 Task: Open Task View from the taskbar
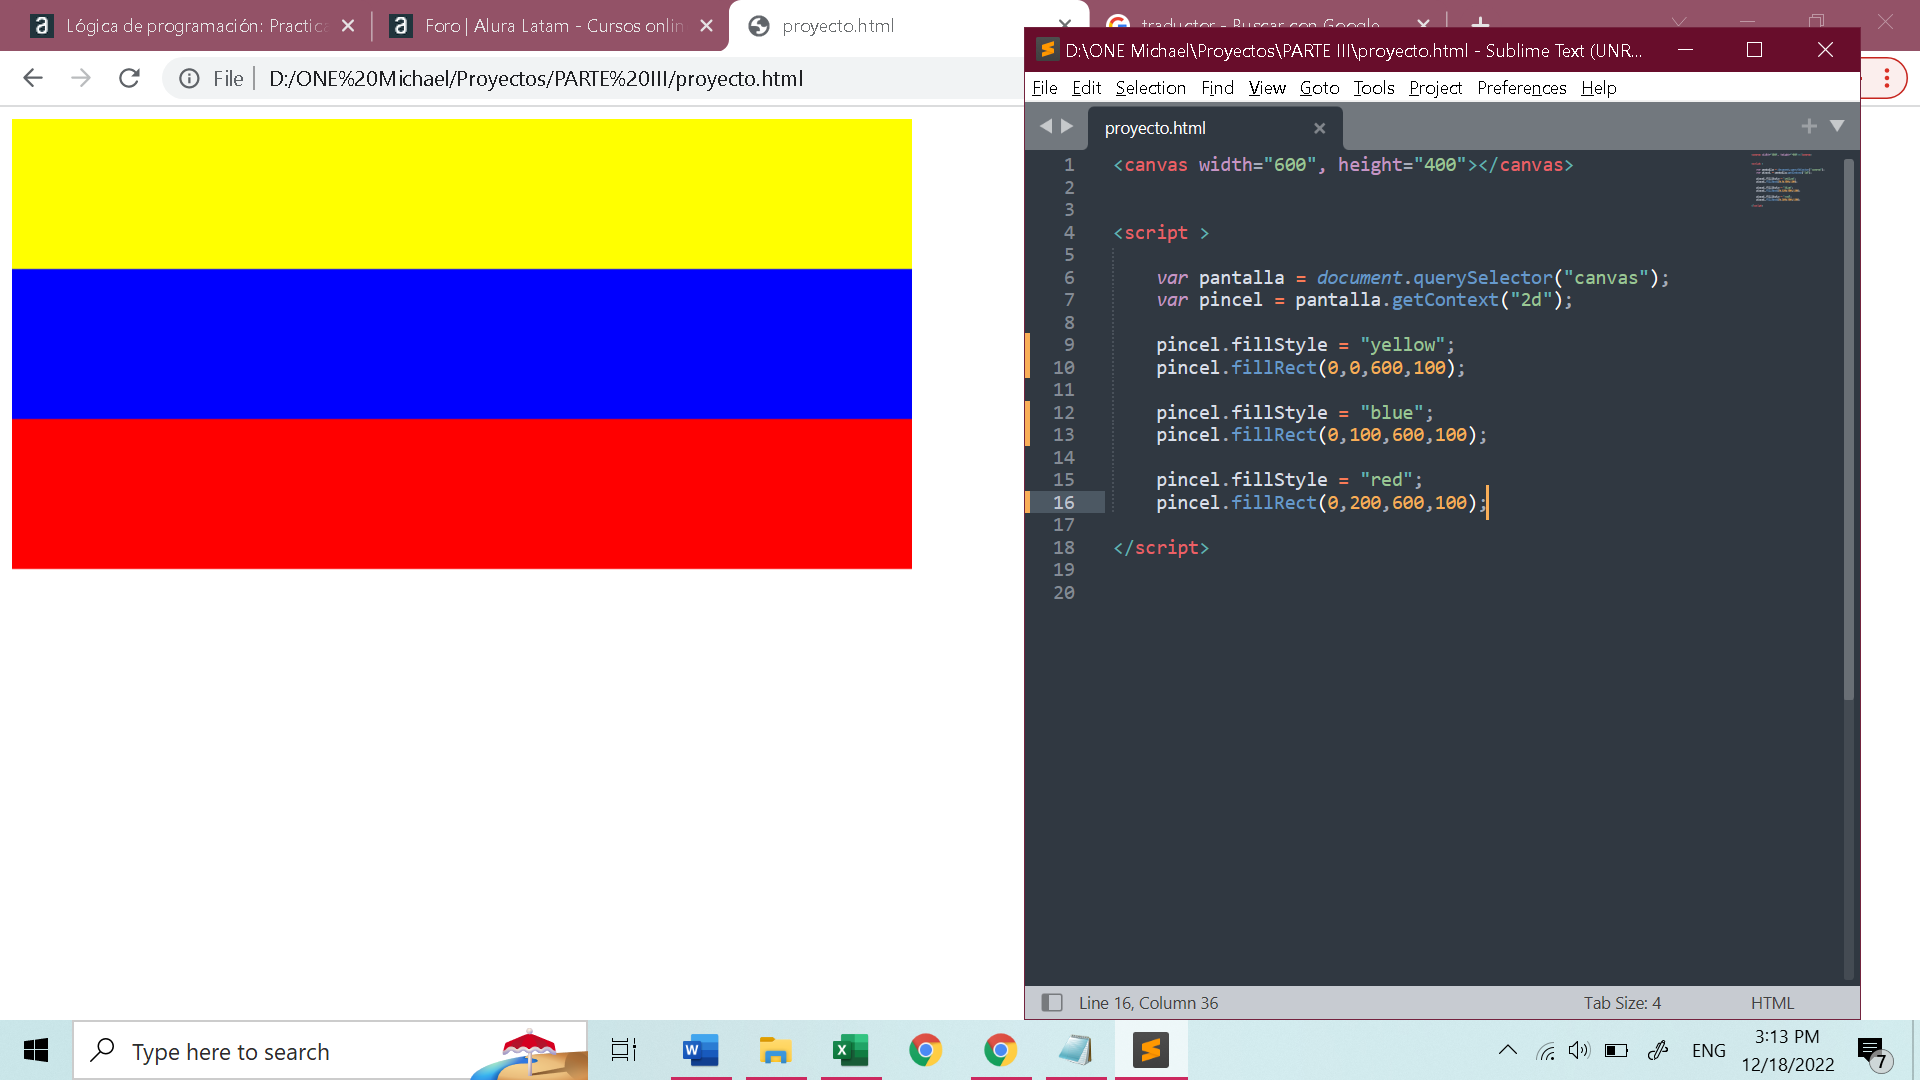pyautogui.click(x=624, y=1050)
